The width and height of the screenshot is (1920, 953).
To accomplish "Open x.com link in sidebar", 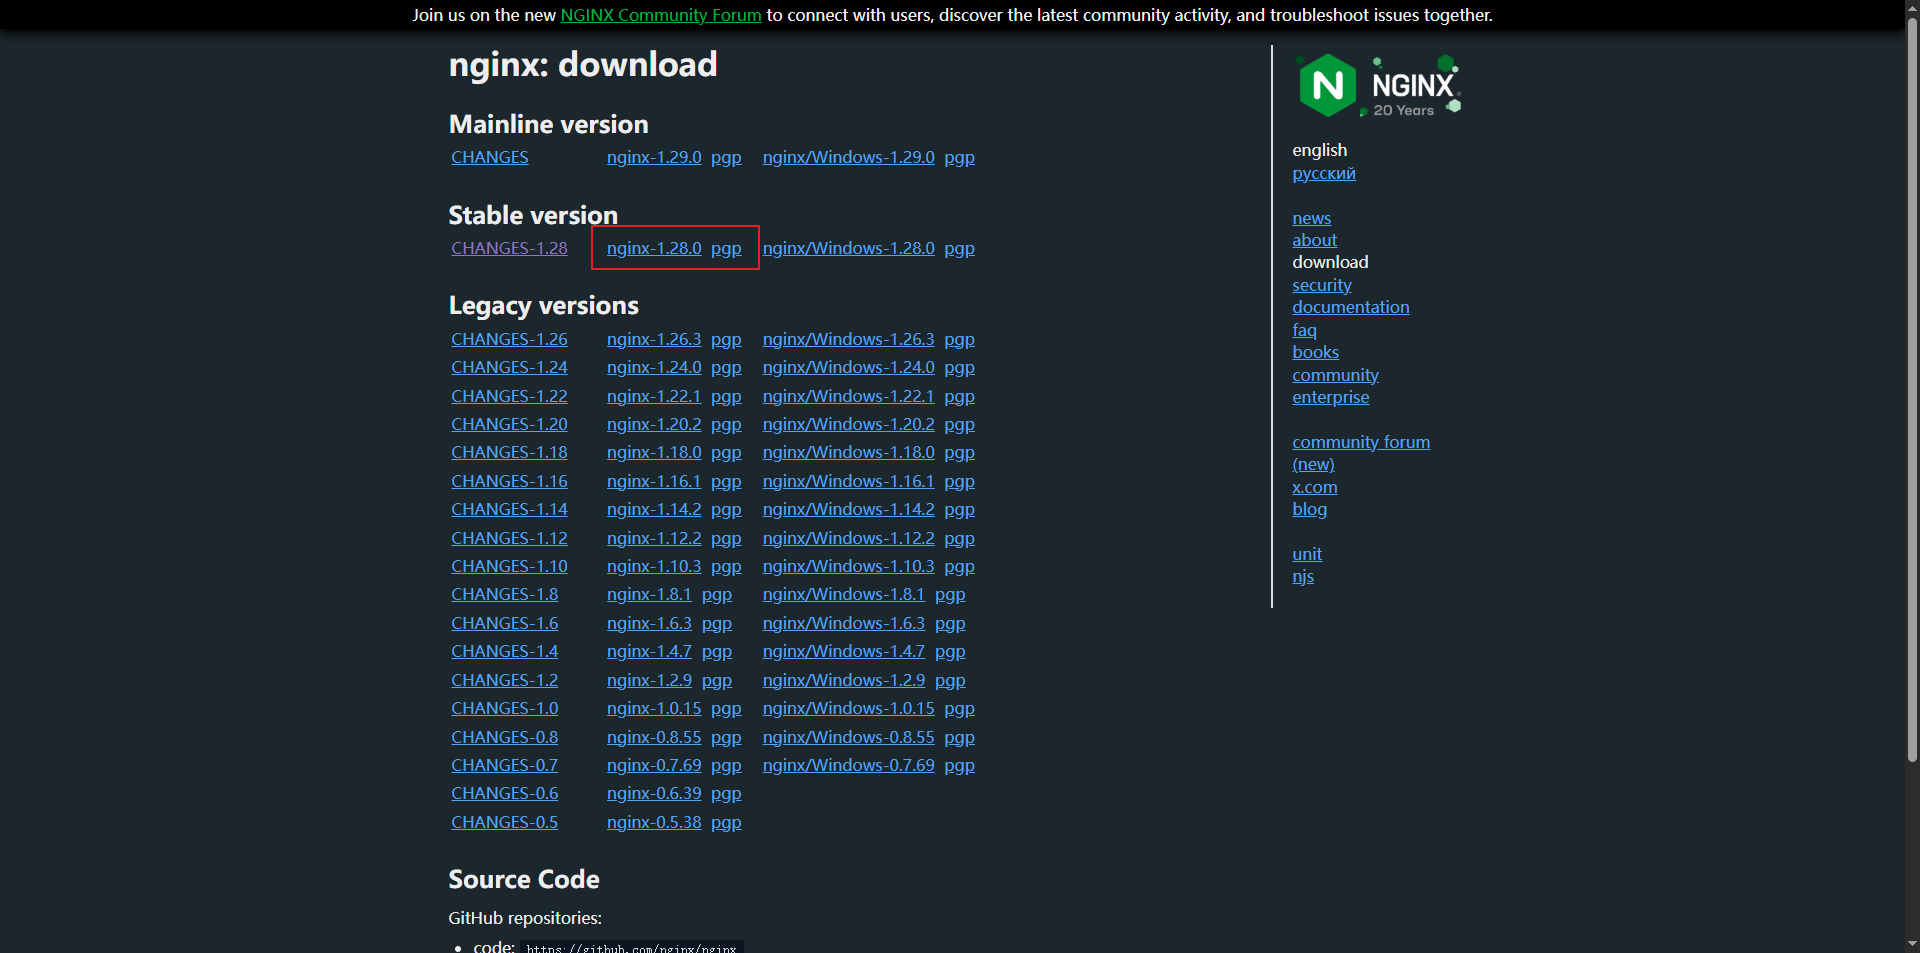I will point(1314,487).
